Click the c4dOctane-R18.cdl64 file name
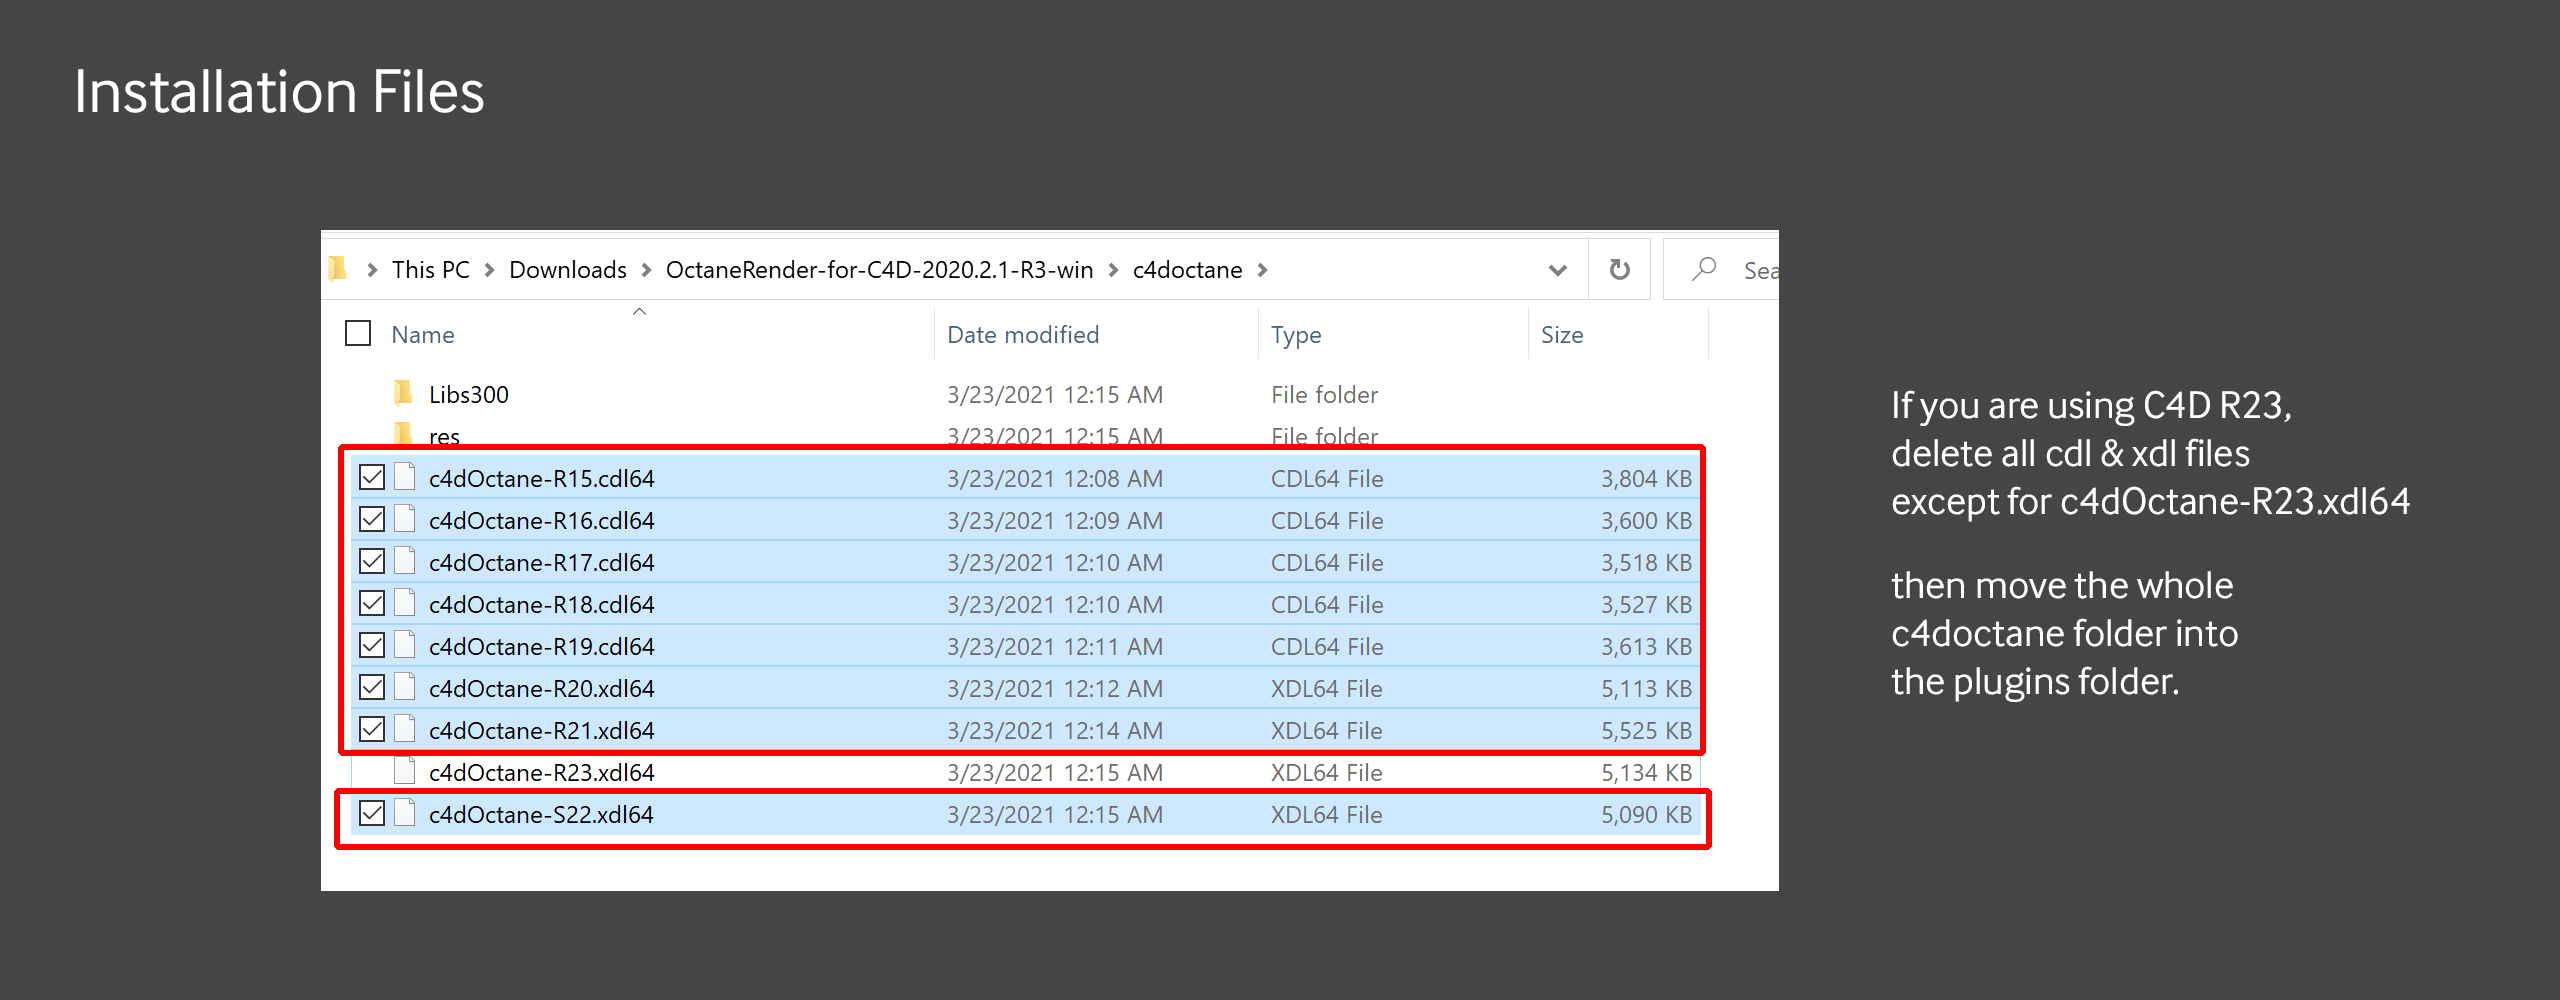The height and width of the screenshot is (1000, 2560). coord(542,605)
